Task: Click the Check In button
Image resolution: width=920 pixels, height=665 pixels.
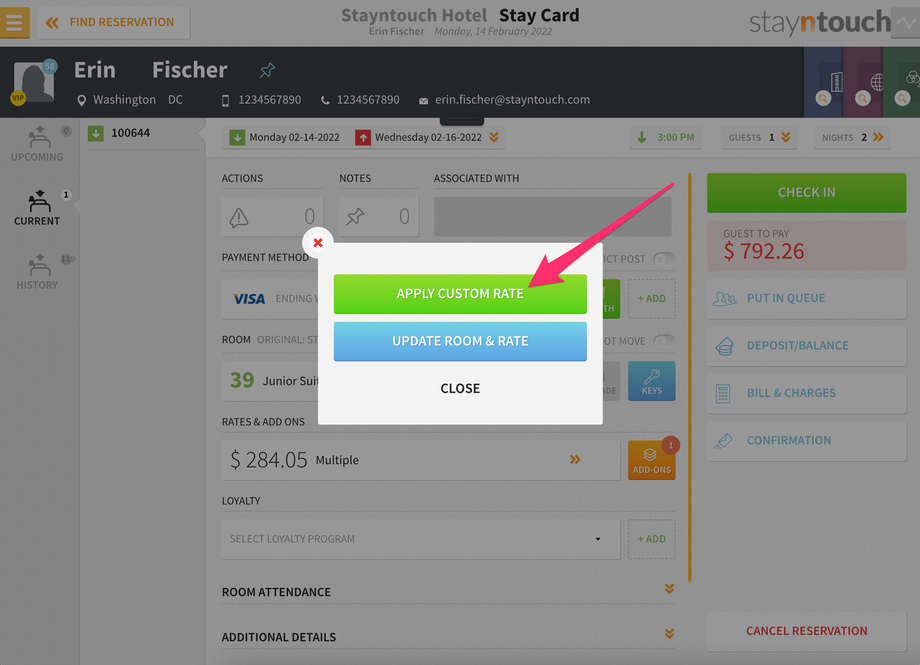Action: pos(806,193)
